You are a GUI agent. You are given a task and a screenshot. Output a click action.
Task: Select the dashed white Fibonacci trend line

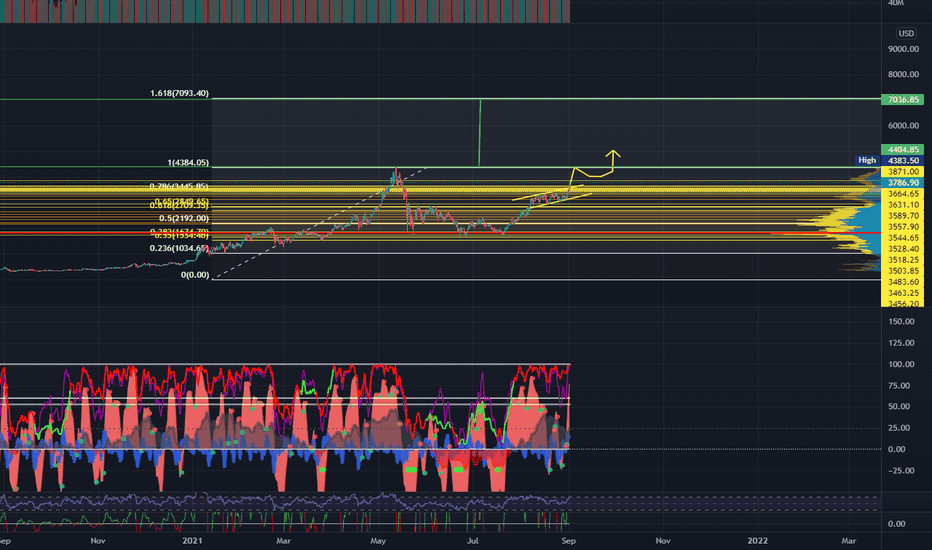pos(321,222)
